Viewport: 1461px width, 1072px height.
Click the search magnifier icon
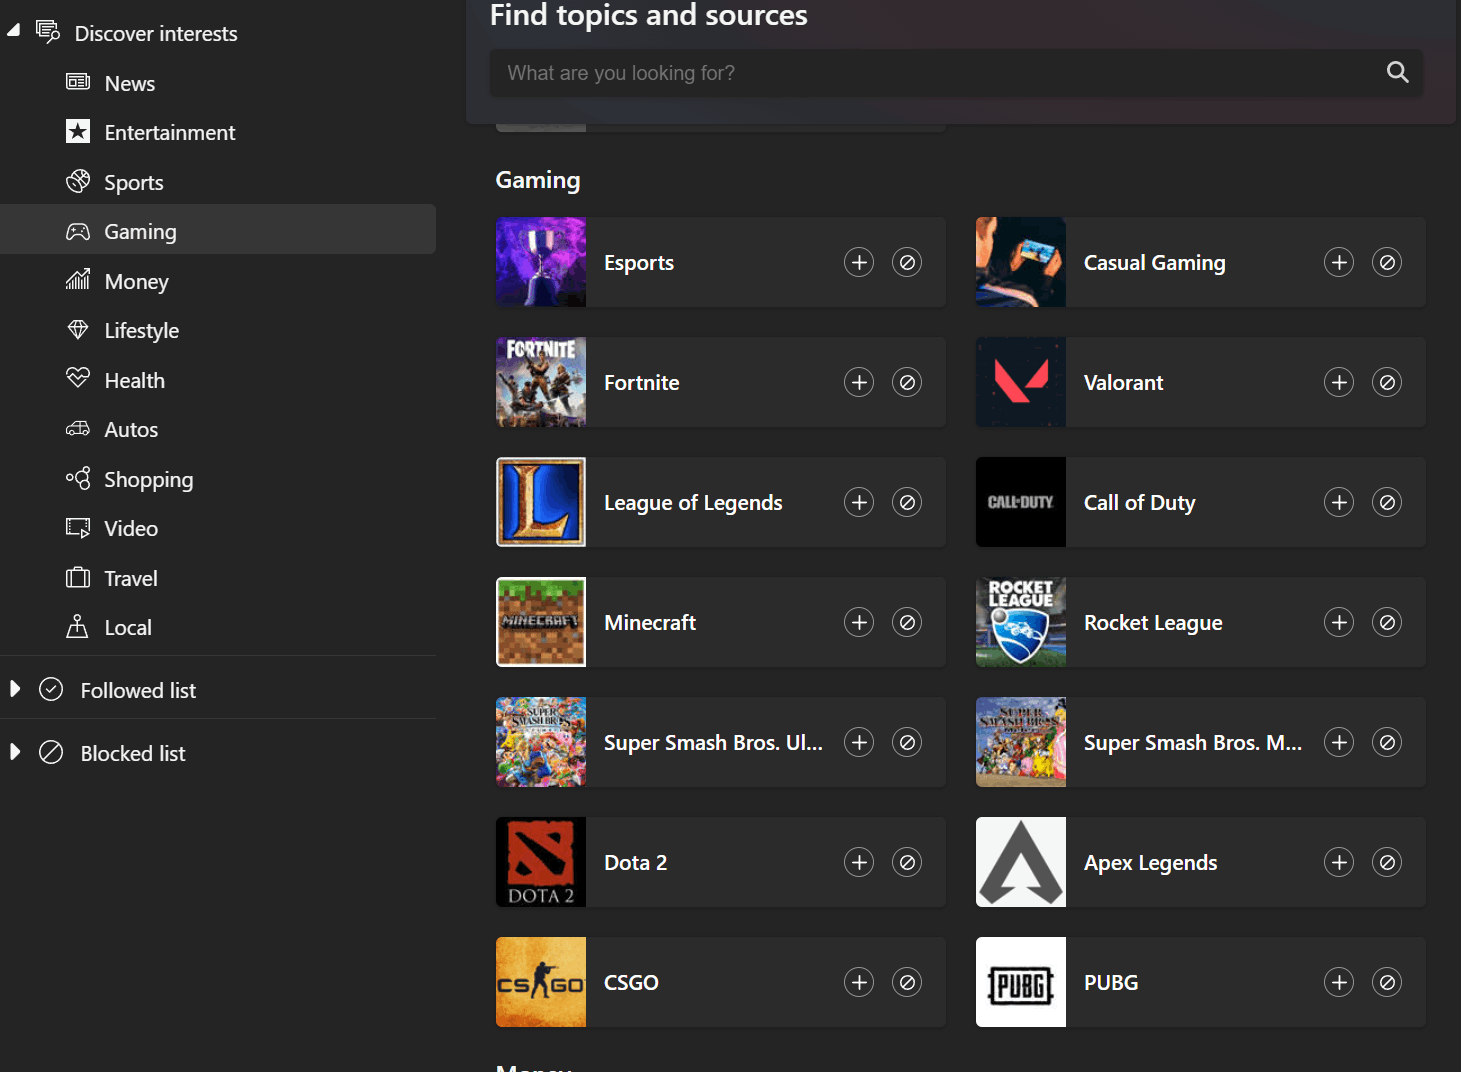[1398, 72]
